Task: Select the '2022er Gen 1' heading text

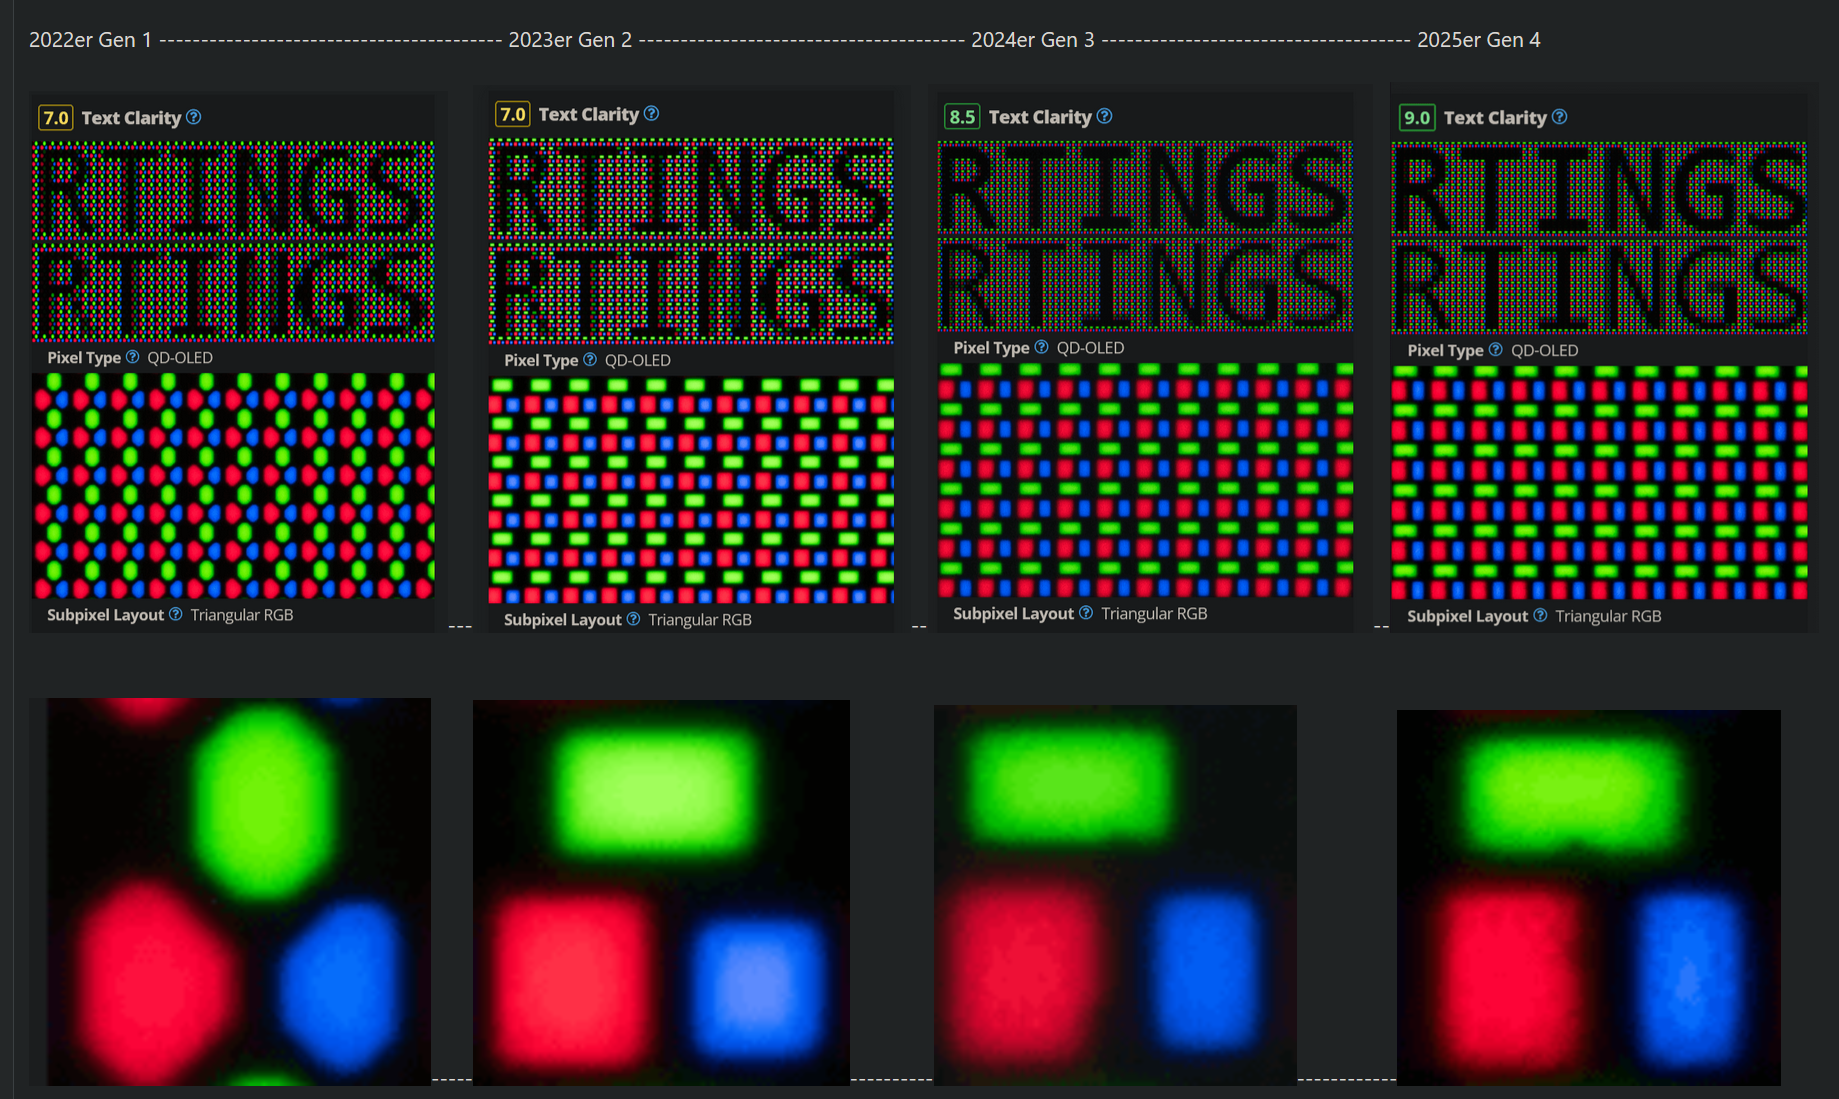Action: (90, 40)
